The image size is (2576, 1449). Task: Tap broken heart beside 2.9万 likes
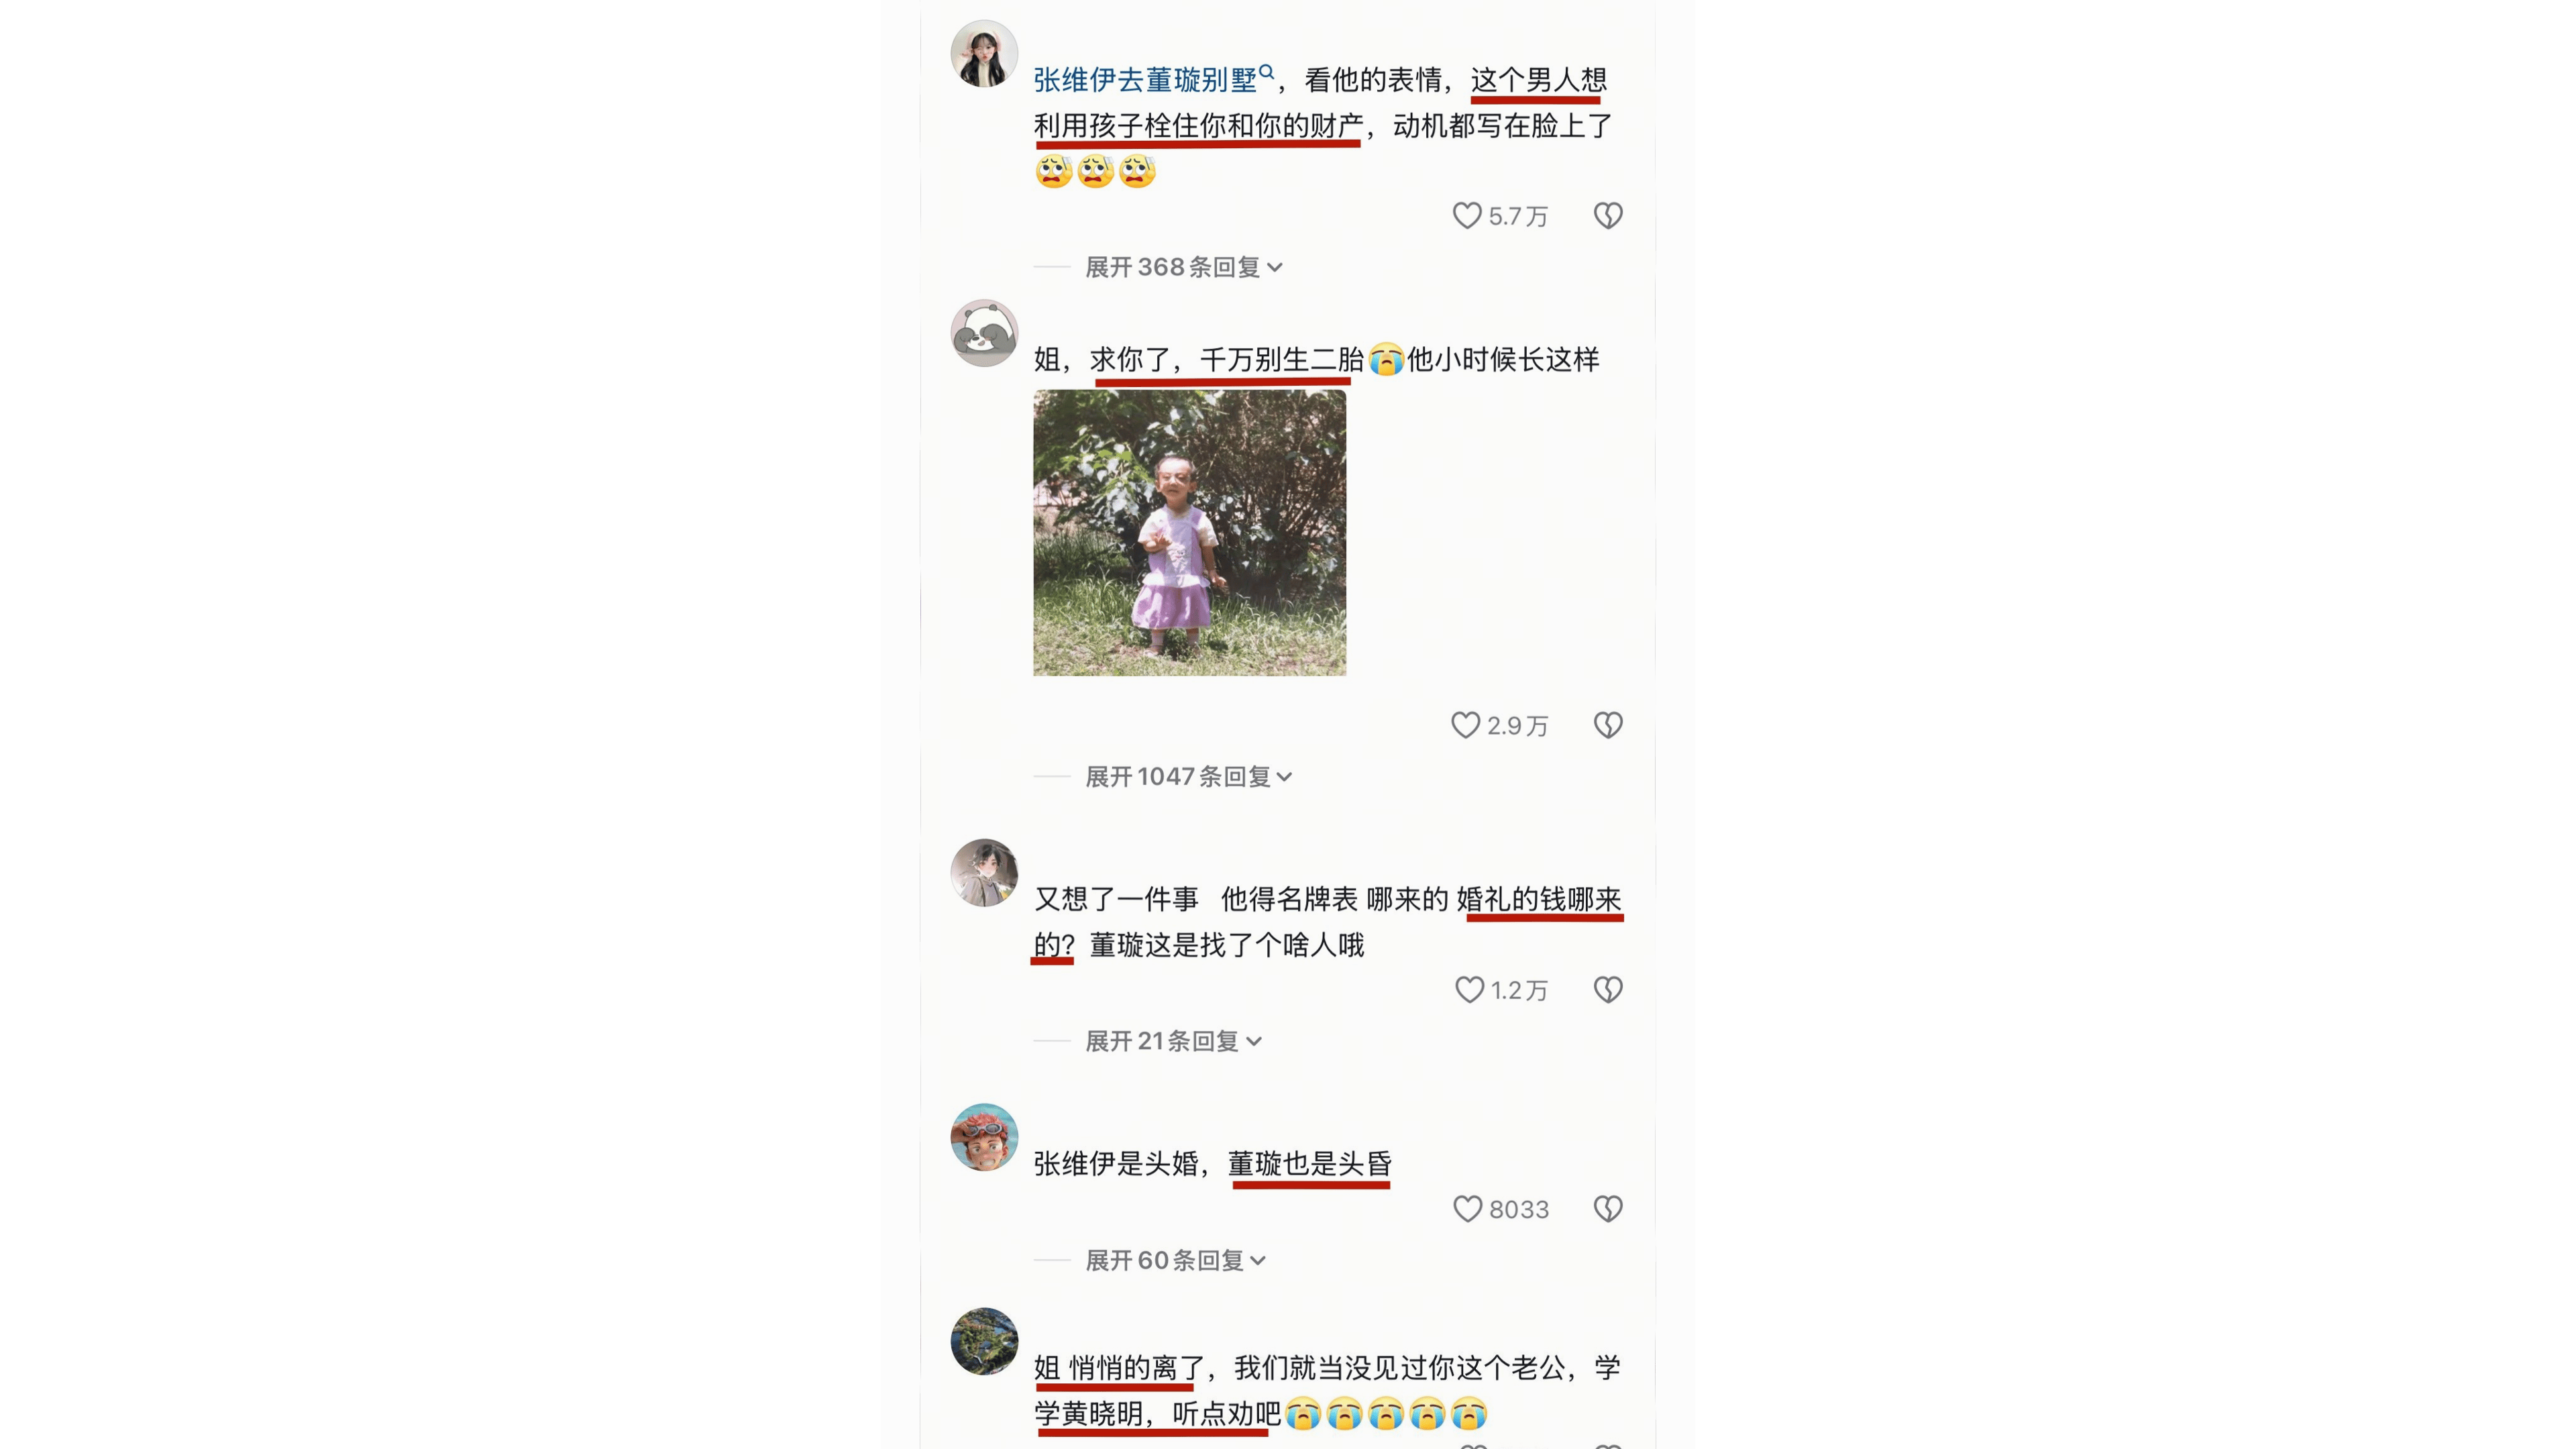tap(1608, 725)
